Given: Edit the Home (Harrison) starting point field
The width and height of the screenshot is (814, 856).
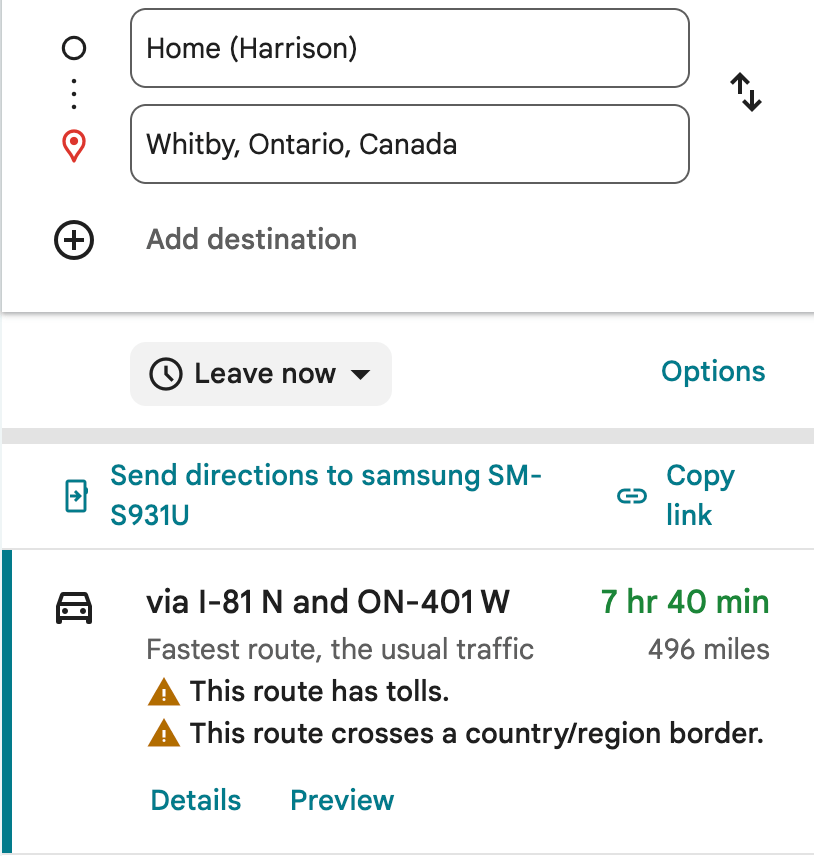Looking at the screenshot, I should tap(409, 48).
